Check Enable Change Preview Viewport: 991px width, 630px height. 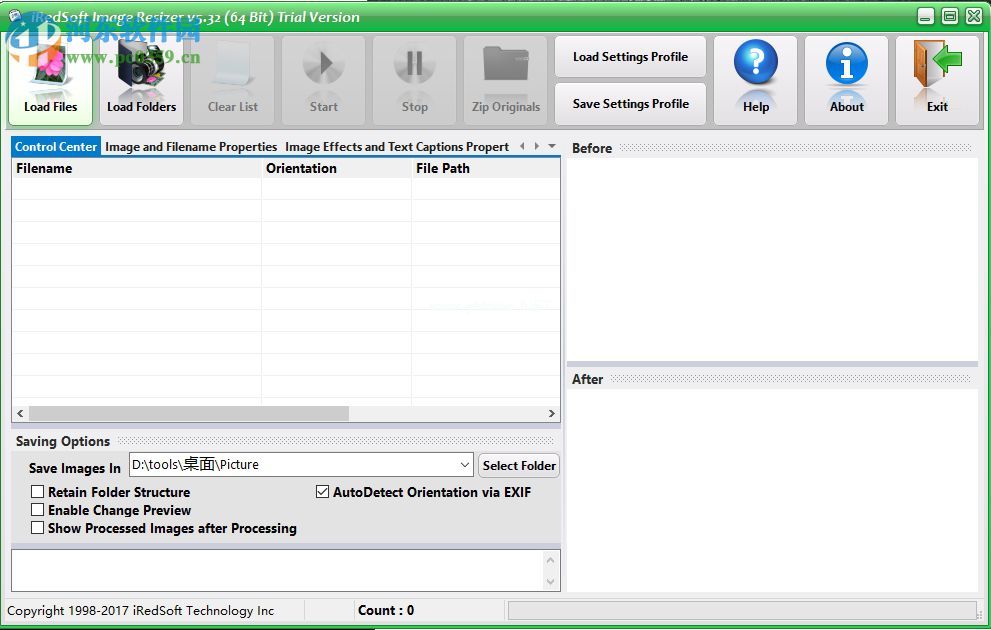(38, 510)
